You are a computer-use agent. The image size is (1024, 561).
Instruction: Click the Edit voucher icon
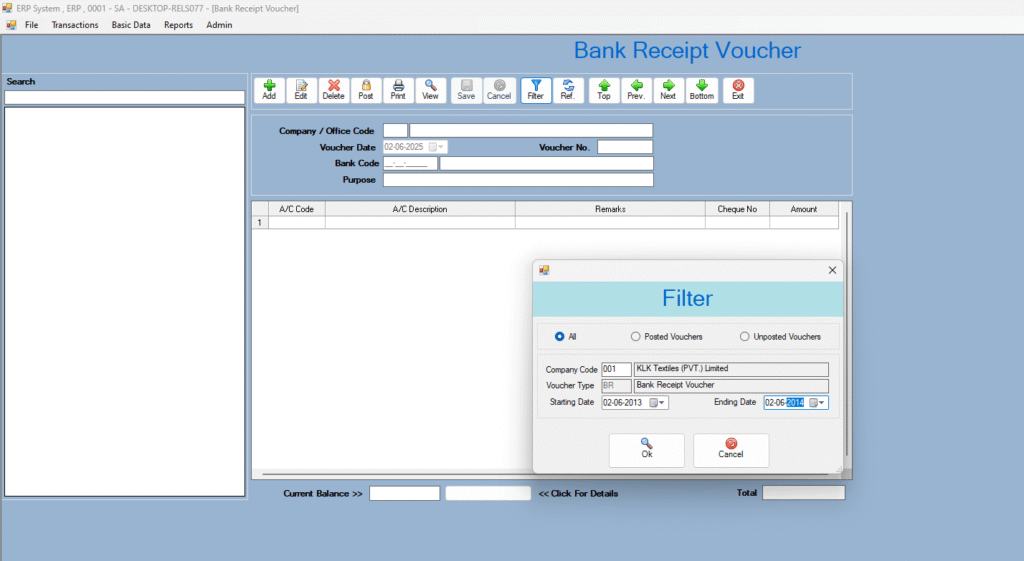[301, 90]
